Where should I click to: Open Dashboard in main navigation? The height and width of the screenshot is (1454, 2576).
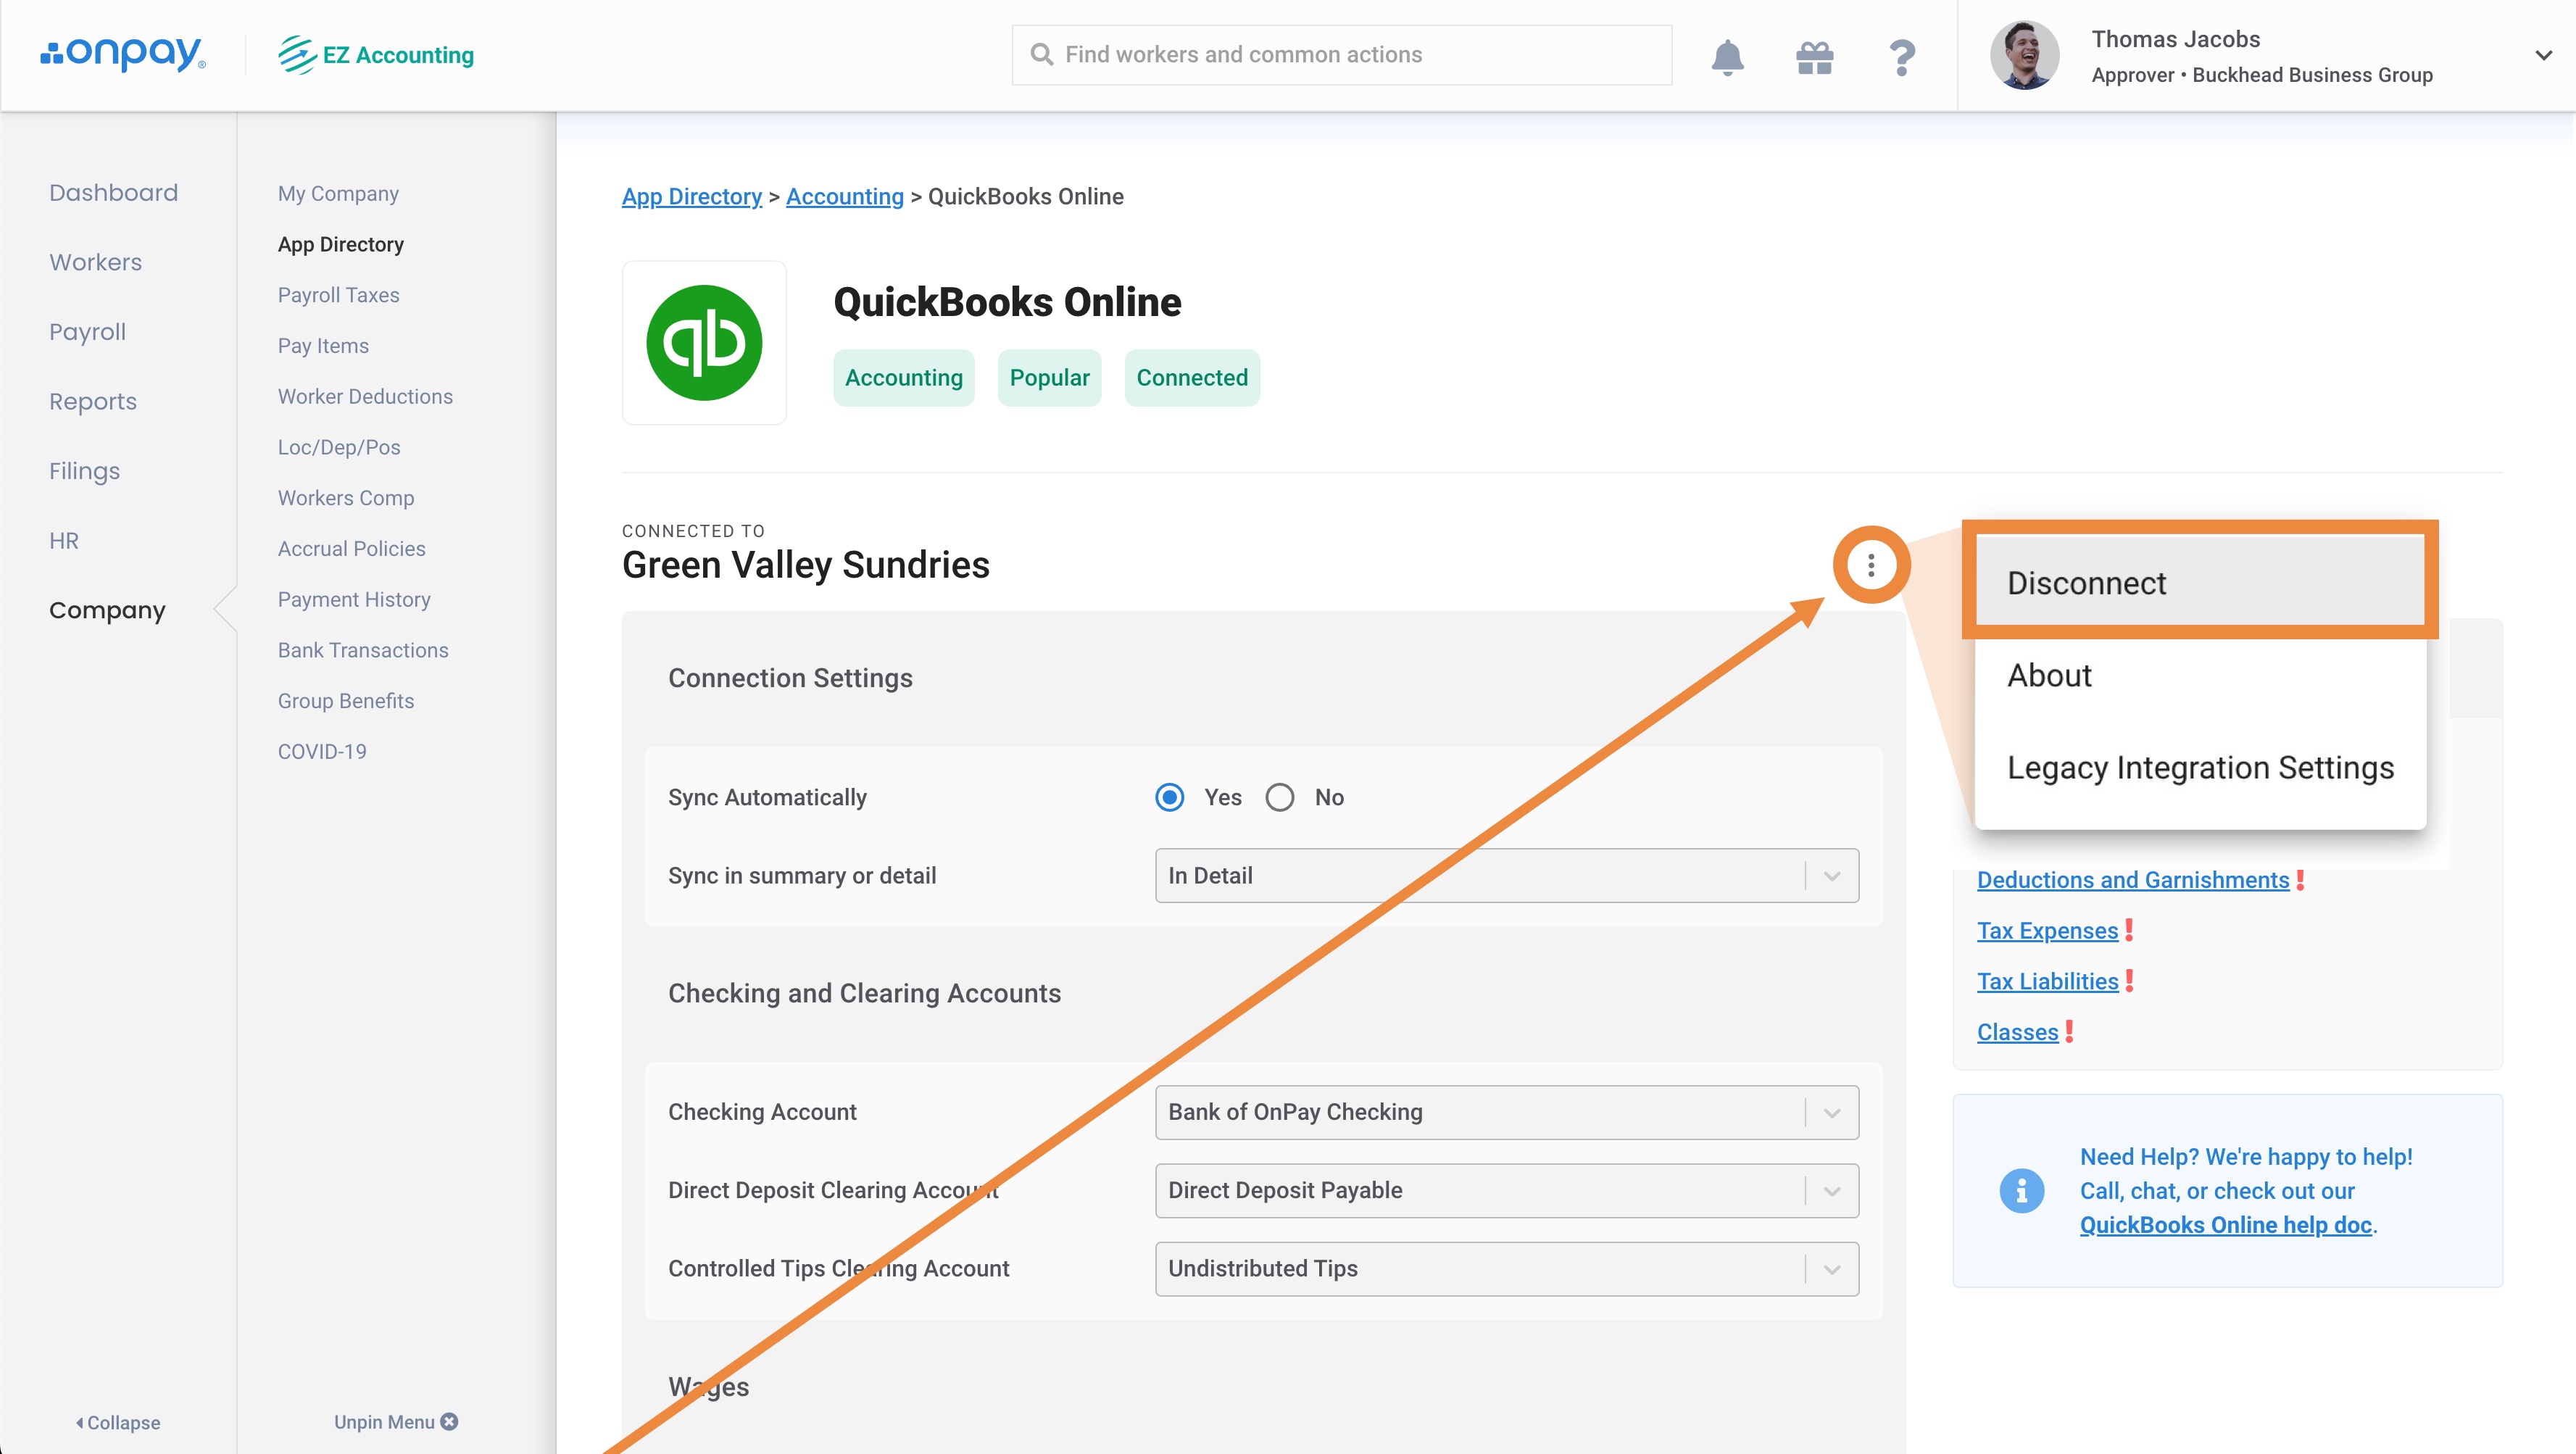[113, 193]
